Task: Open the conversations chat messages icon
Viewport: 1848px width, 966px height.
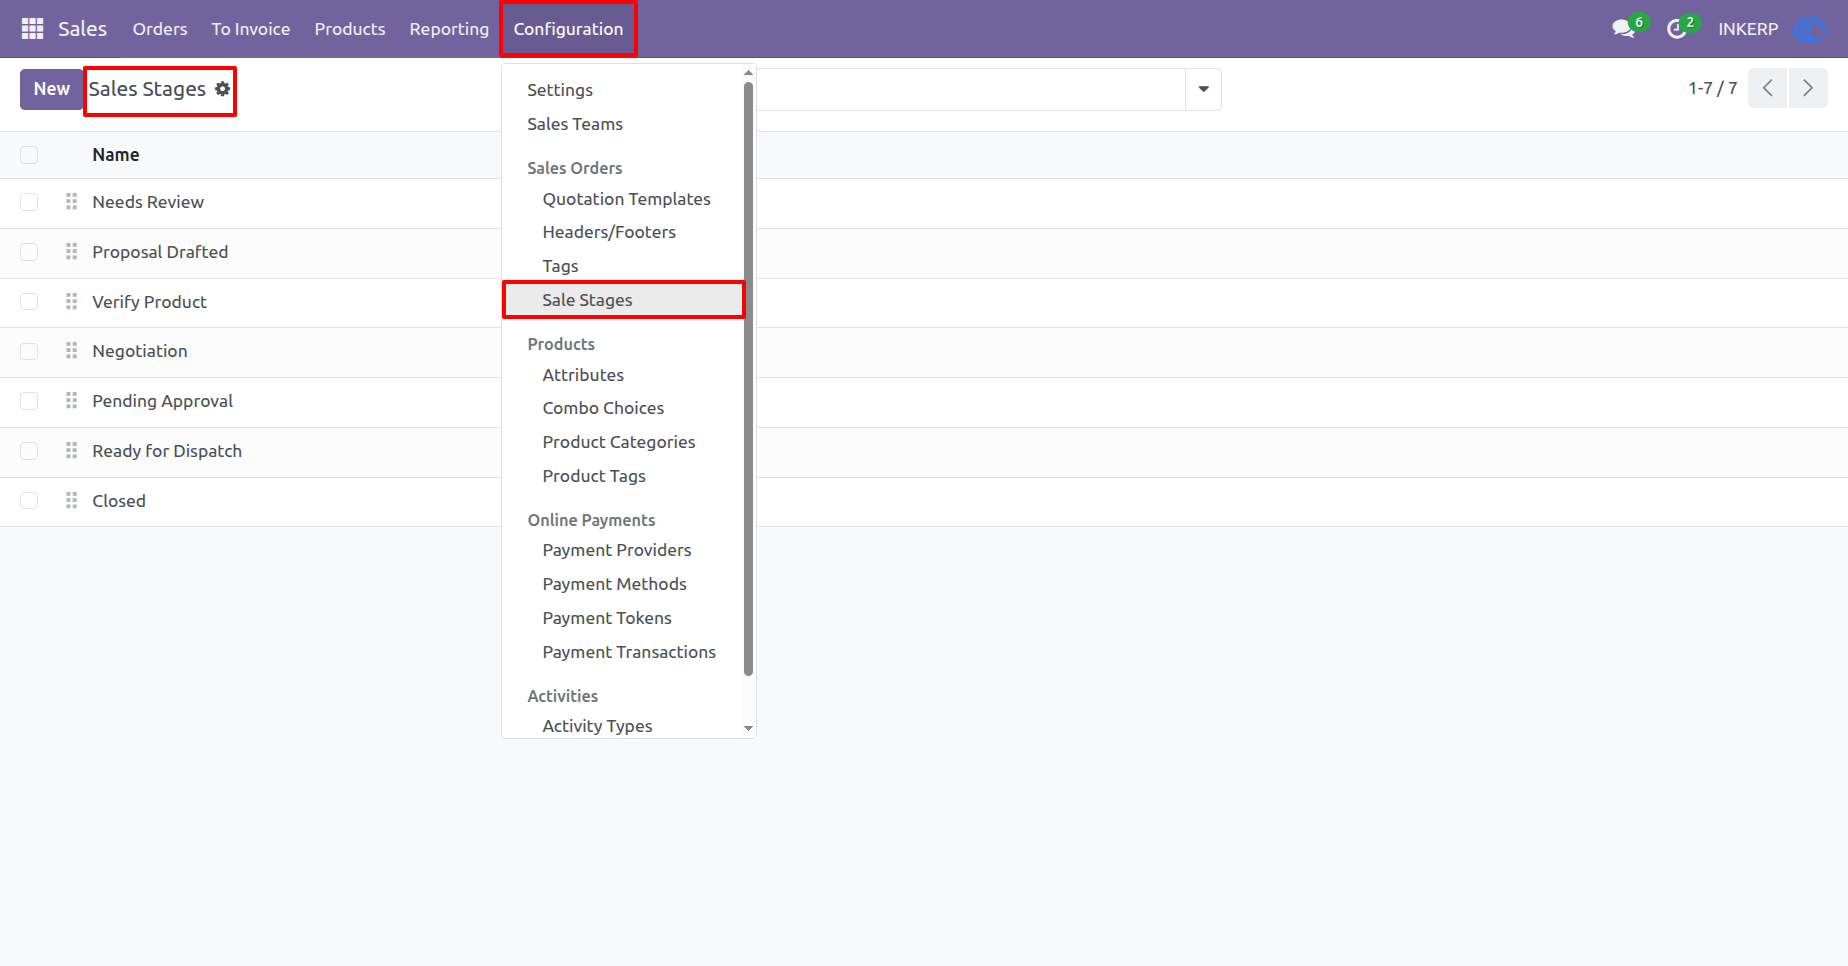Action: click(1624, 29)
